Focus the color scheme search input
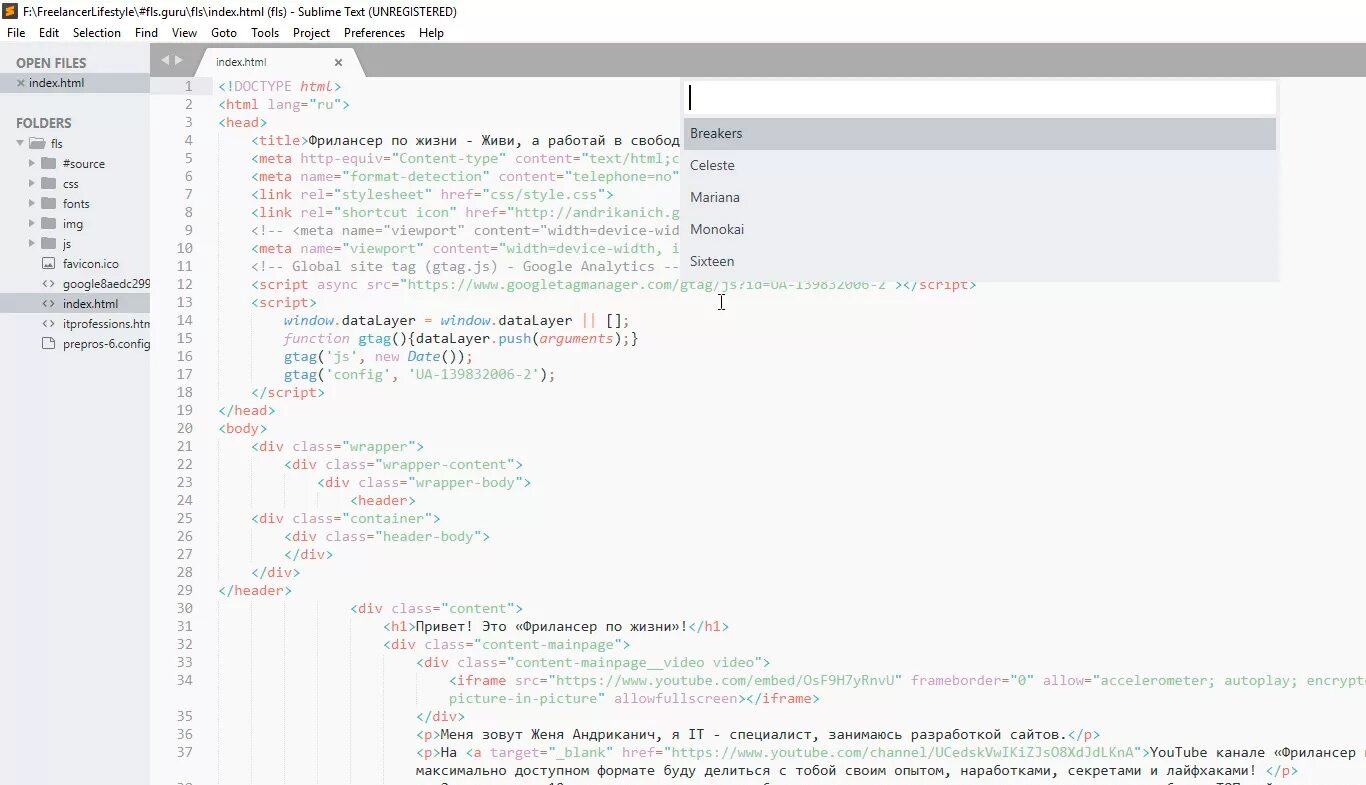Screen dimensions: 1366x785 [x=980, y=98]
